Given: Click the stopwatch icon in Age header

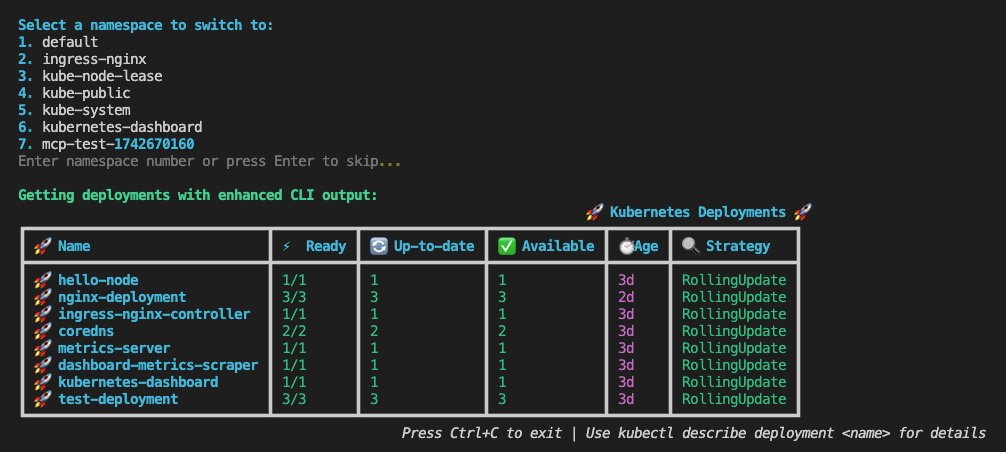Looking at the screenshot, I should [626, 246].
